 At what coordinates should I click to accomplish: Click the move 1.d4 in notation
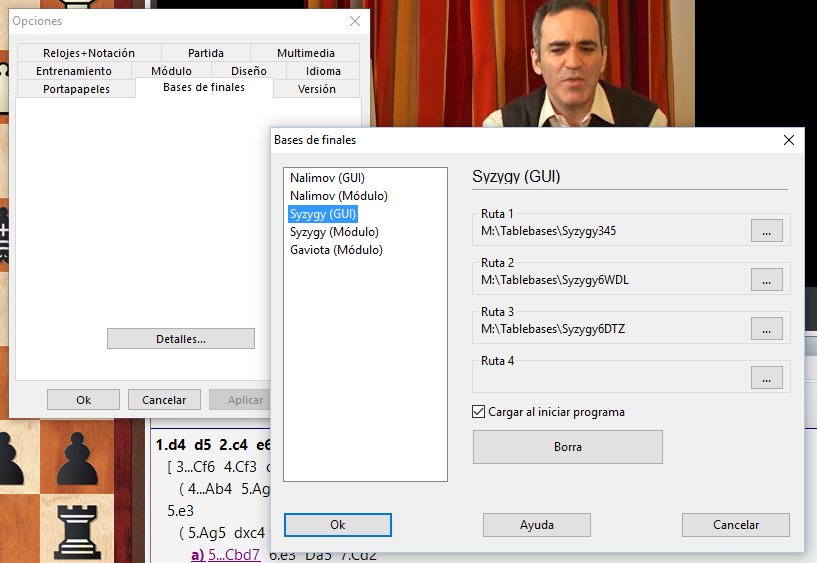pos(170,445)
